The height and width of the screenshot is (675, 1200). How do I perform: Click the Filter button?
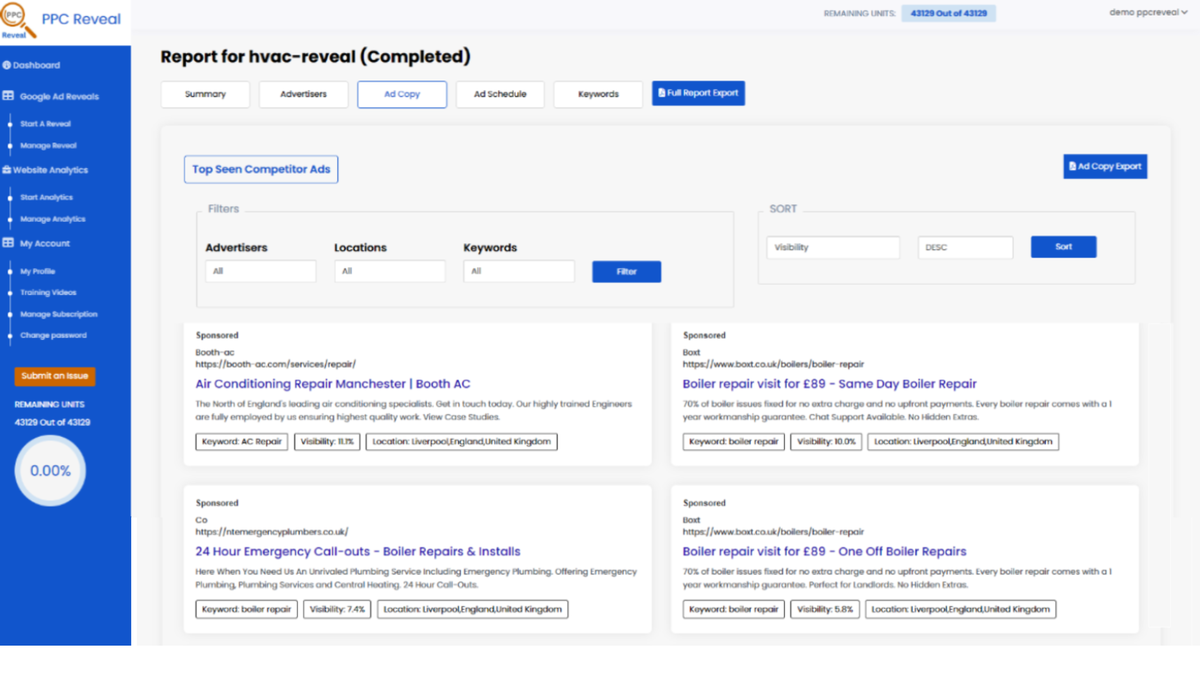[626, 271]
